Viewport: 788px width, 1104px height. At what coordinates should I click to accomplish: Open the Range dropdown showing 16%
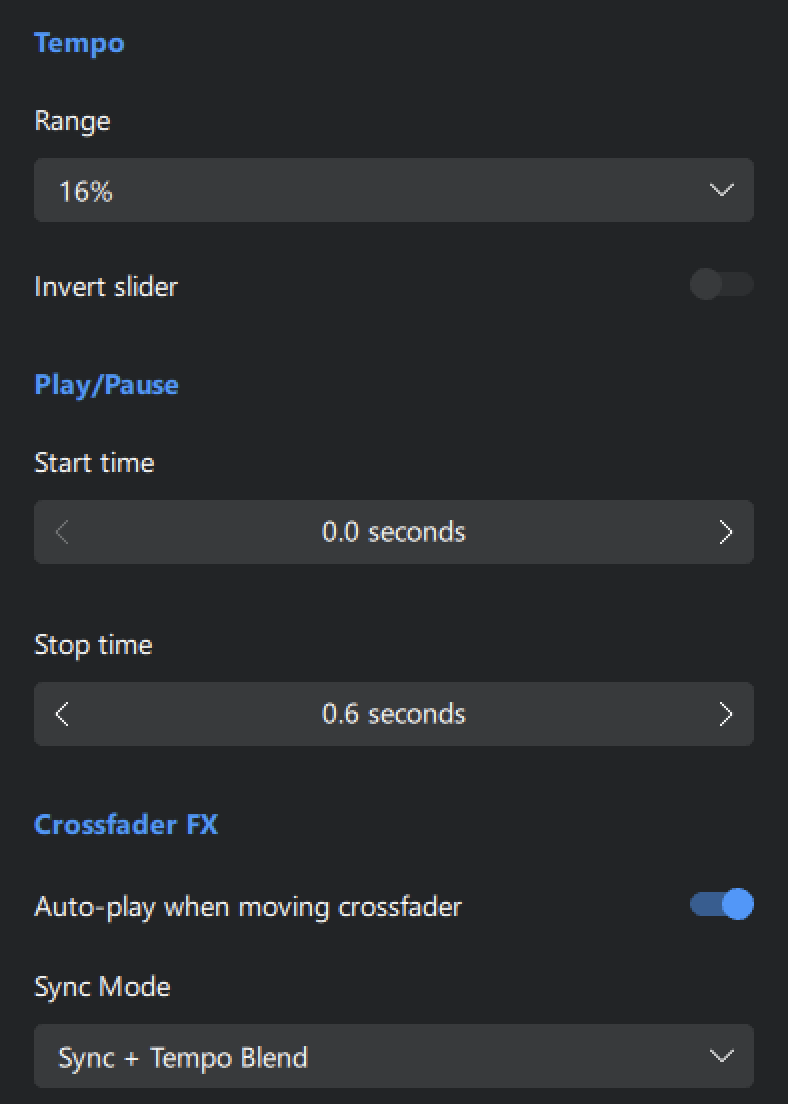pos(394,190)
